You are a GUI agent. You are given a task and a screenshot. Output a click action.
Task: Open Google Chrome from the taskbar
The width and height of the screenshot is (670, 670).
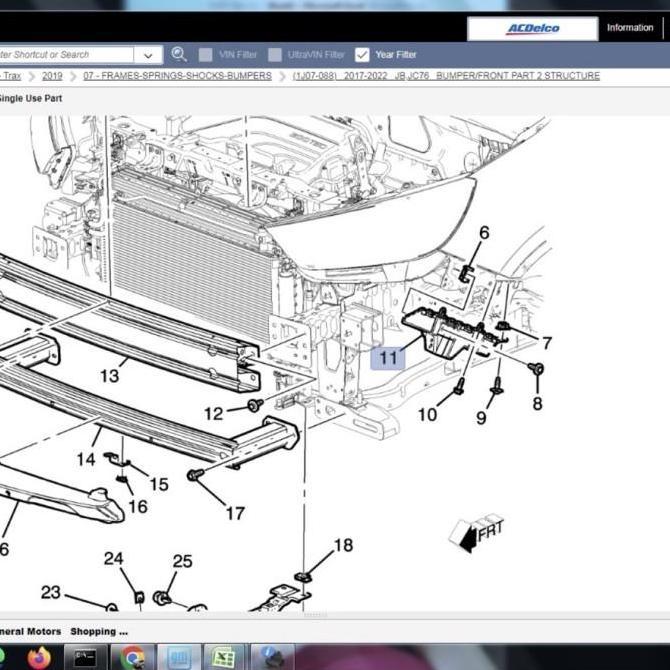coord(133,658)
